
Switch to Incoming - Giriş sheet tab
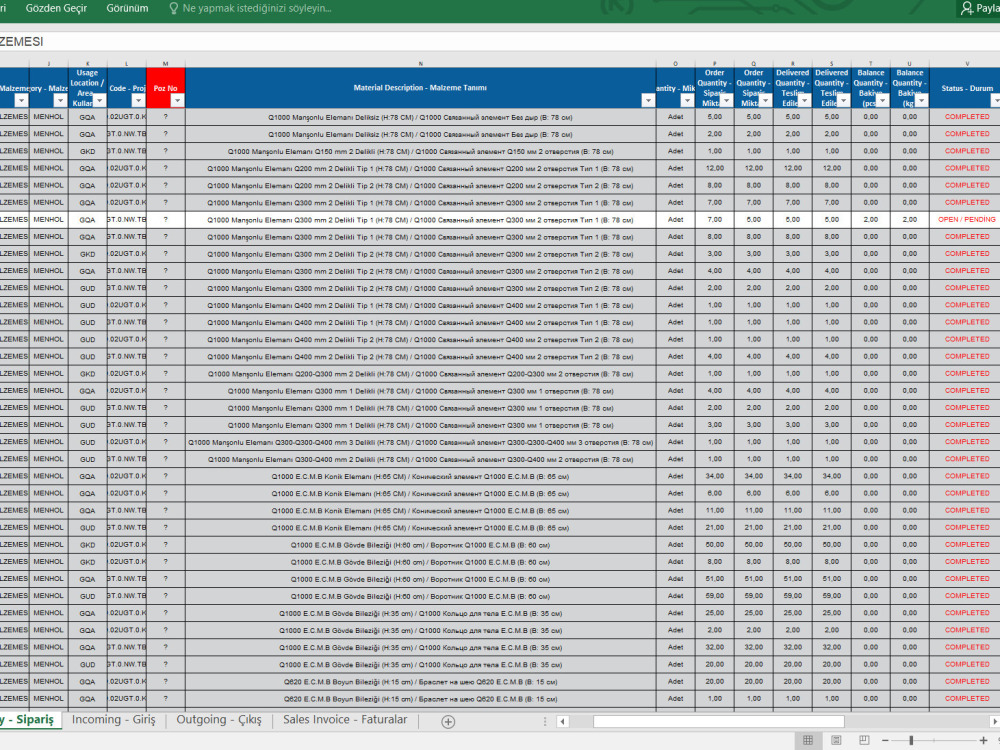click(114, 720)
